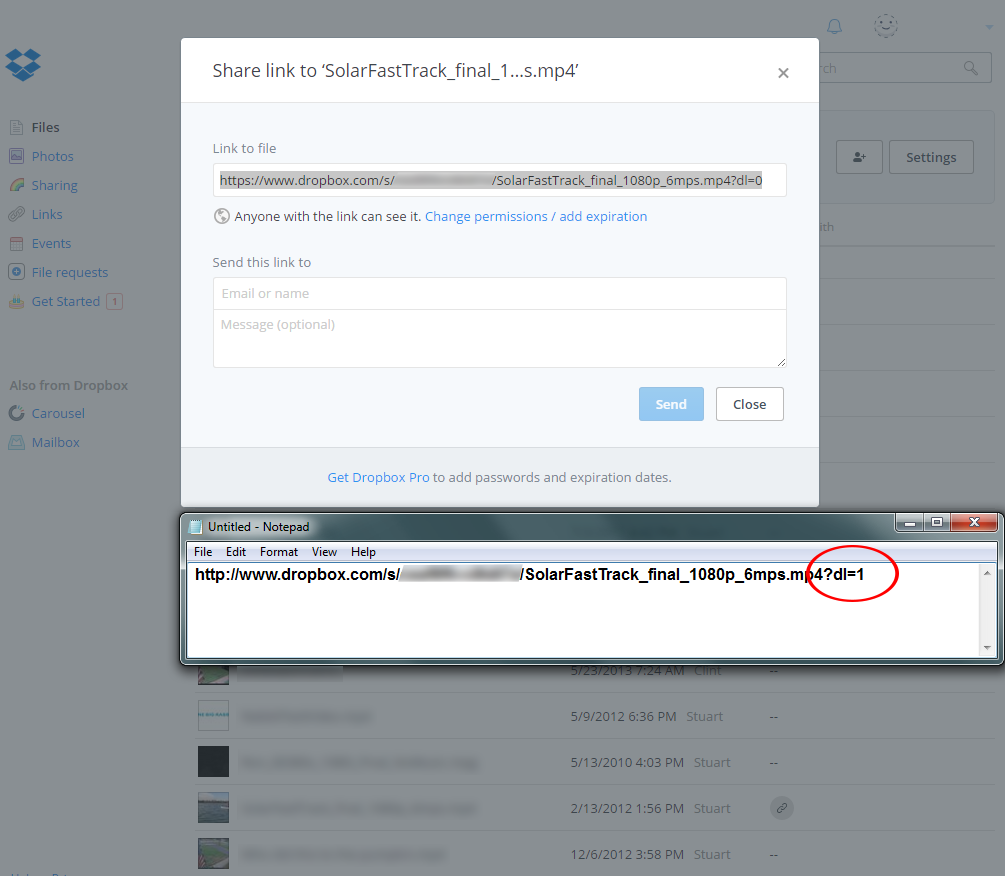The width and height of the screenshot is (1005, 876).
Task: Click the Dropbox search box
Action: coord(905,68)
